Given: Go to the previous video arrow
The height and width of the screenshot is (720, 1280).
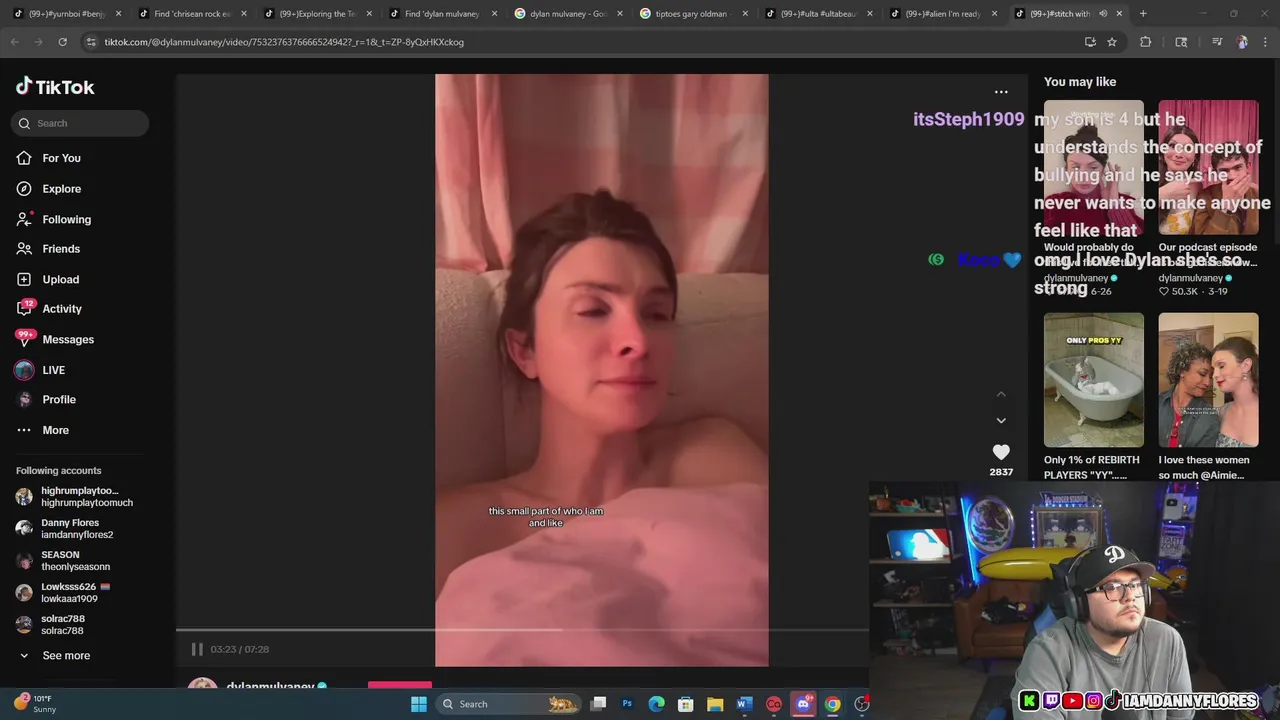Looking at the screenshot, I should tap(1001, 394).
